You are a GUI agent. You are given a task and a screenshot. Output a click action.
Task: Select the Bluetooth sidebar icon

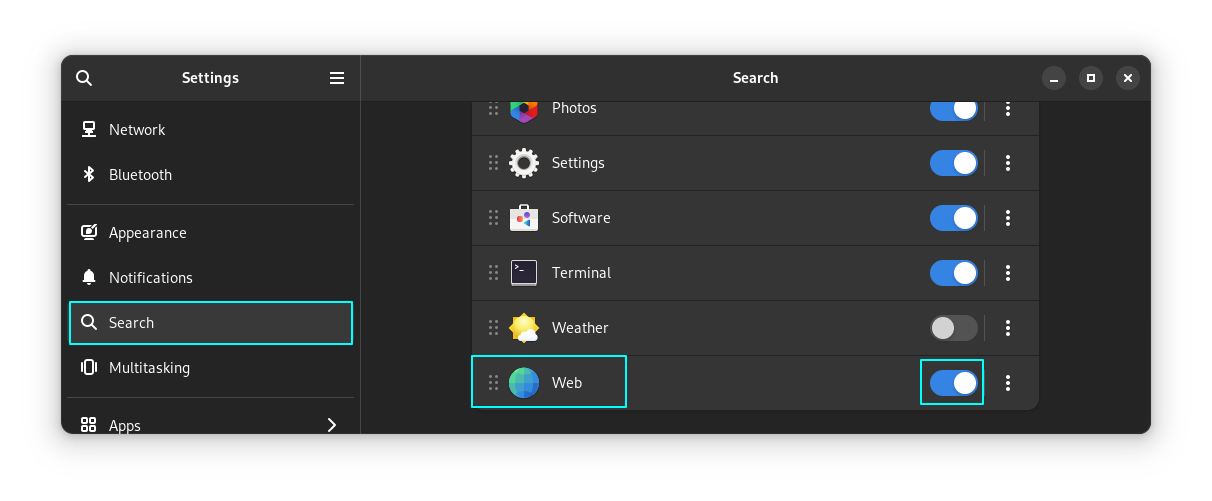[89, 174]
